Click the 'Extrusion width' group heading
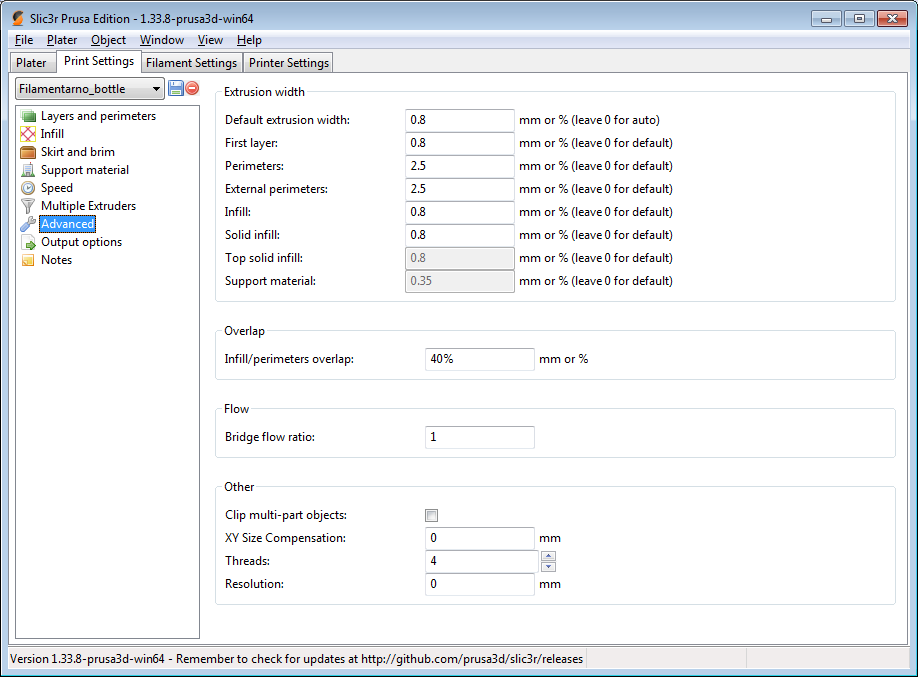This screenshot has height=677, width=918. point(264,92)
